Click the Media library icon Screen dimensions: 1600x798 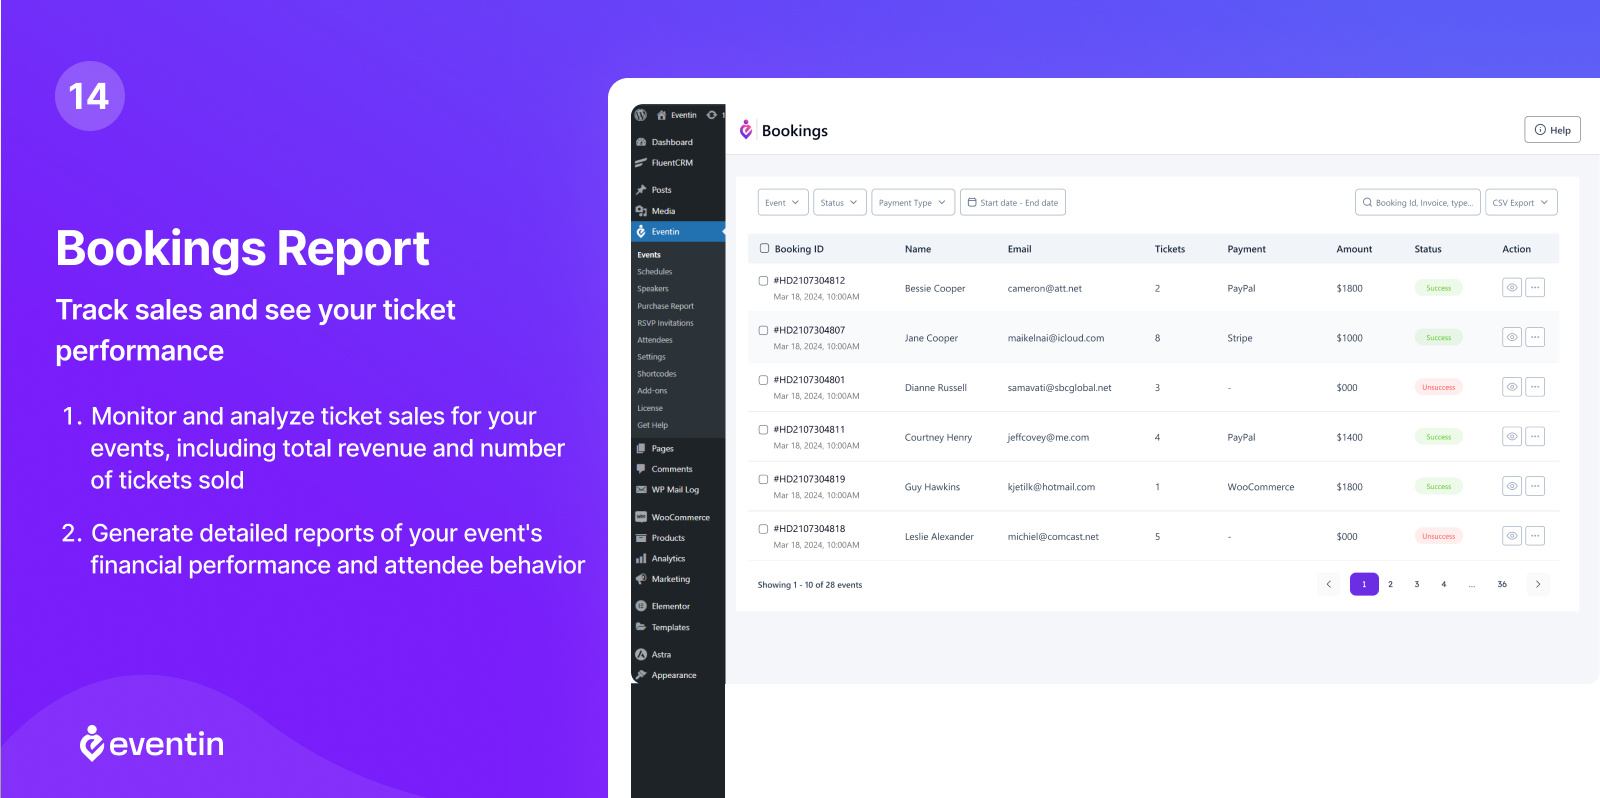click(641, 211)
